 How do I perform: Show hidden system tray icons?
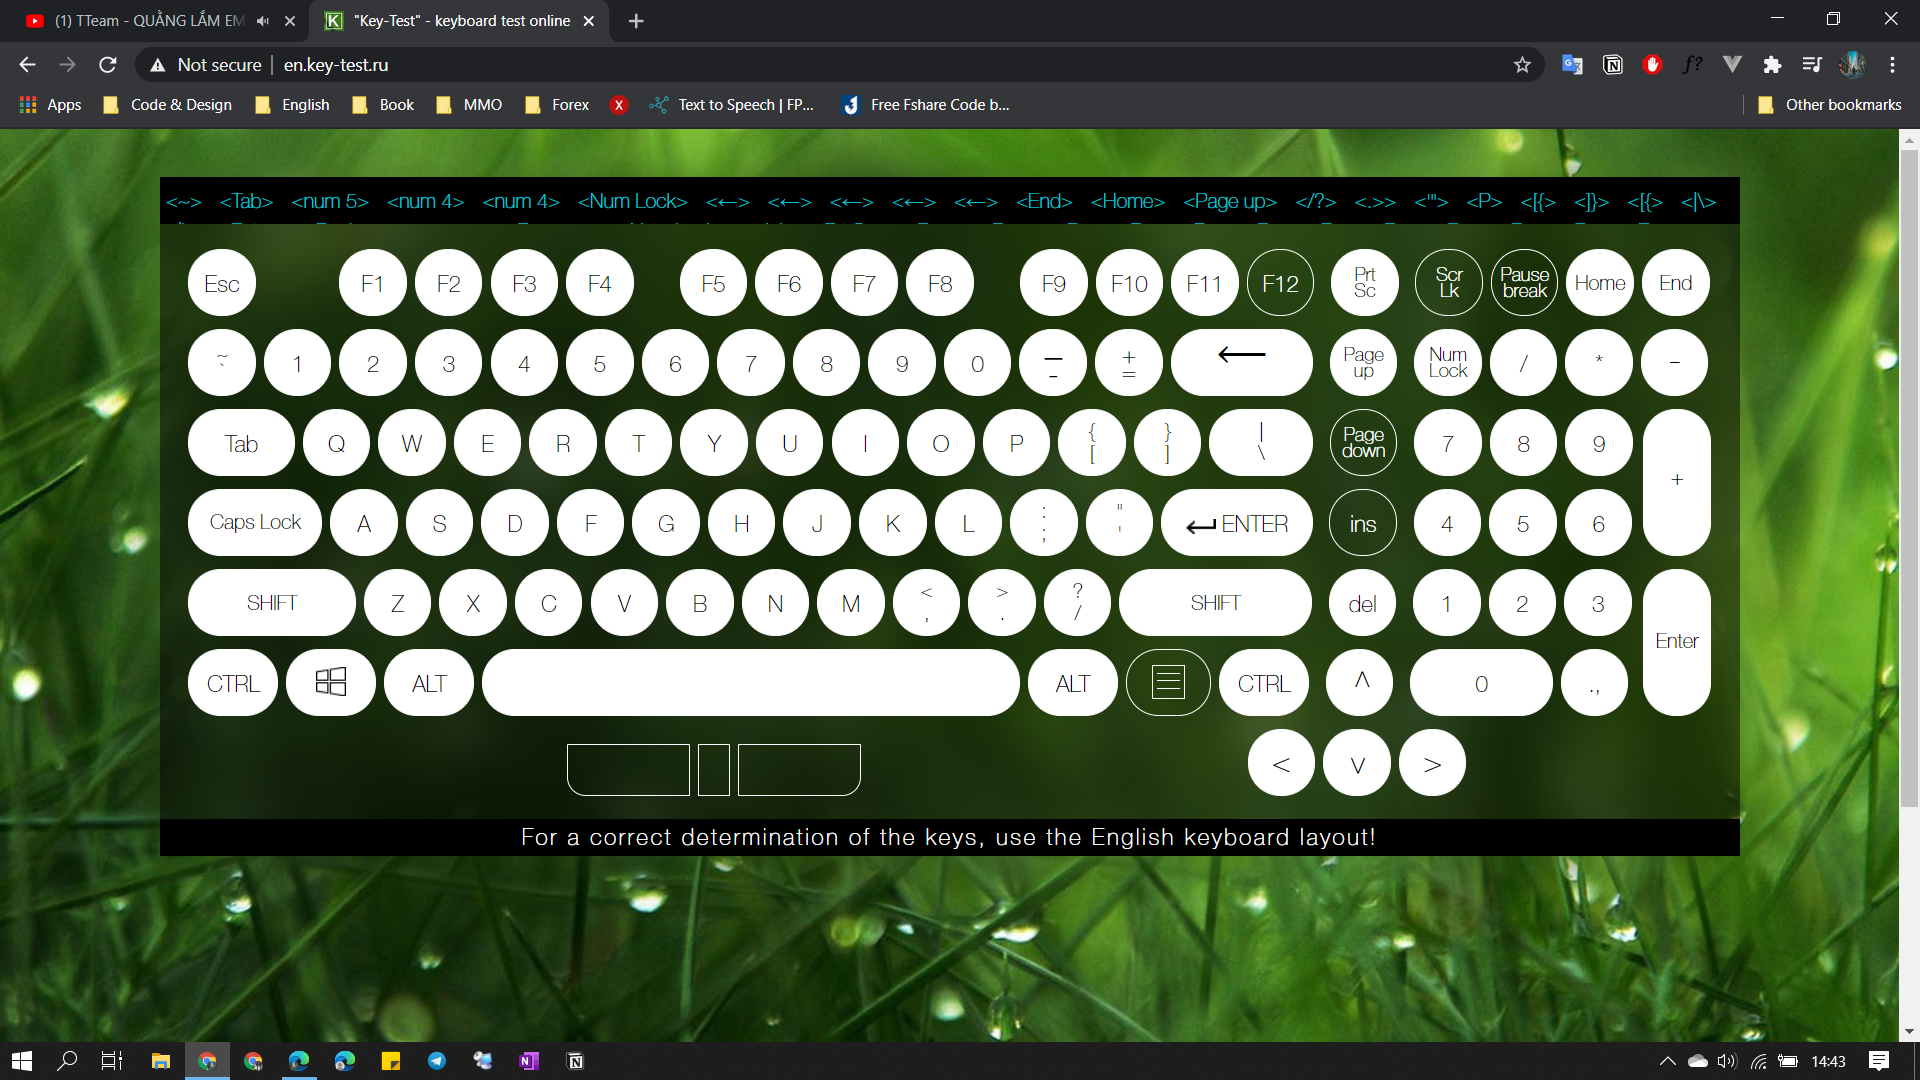(1667, 1061)
